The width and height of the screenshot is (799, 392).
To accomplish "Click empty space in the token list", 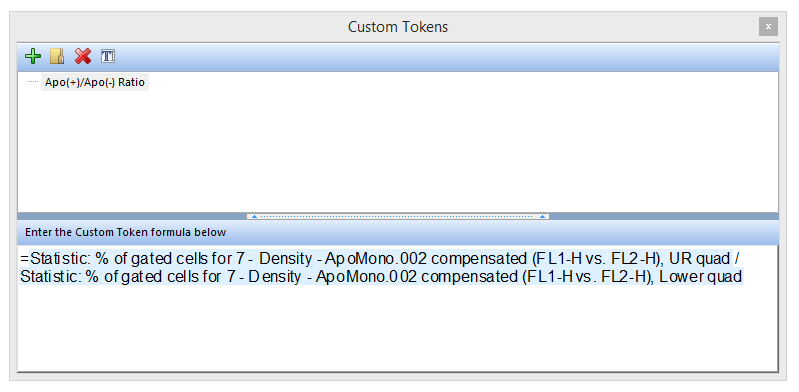I will tap(397, 150).
